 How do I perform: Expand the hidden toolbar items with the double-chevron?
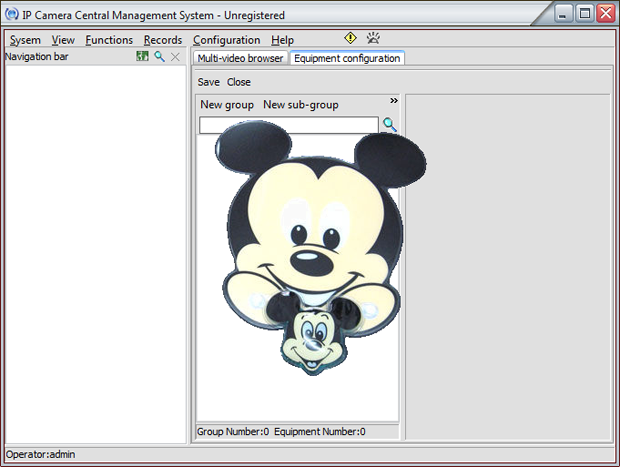pyautogui.click(x=394, y=100)
